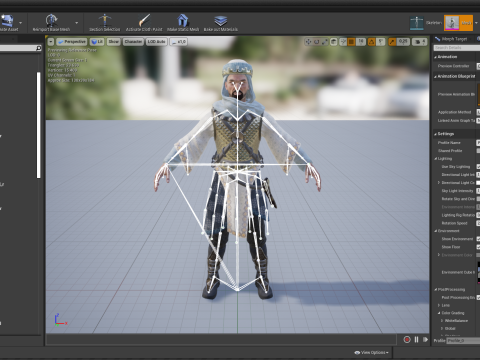Toggle the Use Sky Lighting checkbox

478,166
